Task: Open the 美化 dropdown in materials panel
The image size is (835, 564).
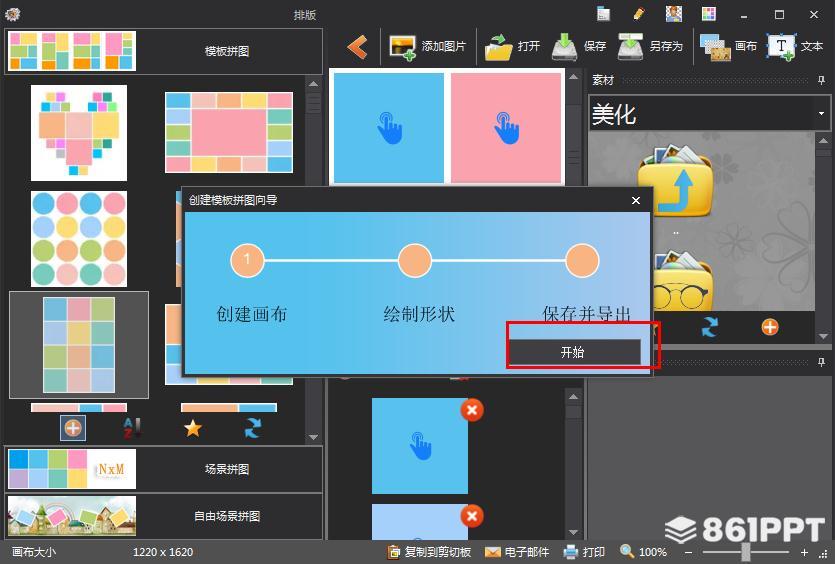Action: pos(821,113)
